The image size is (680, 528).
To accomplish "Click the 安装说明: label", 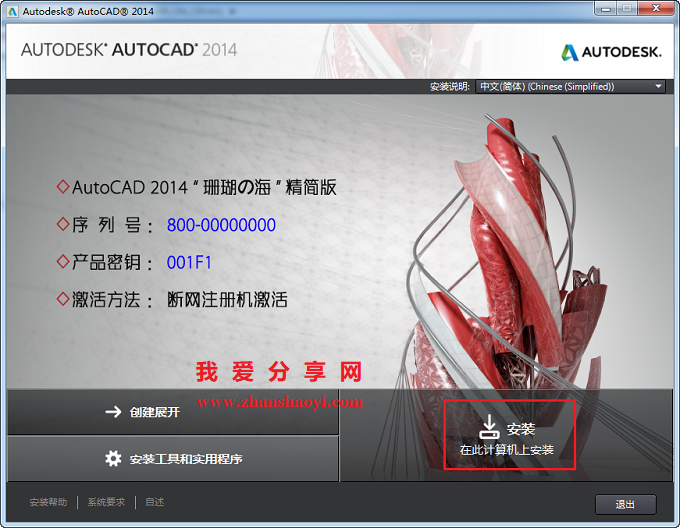I will click(x=450, y=87).
